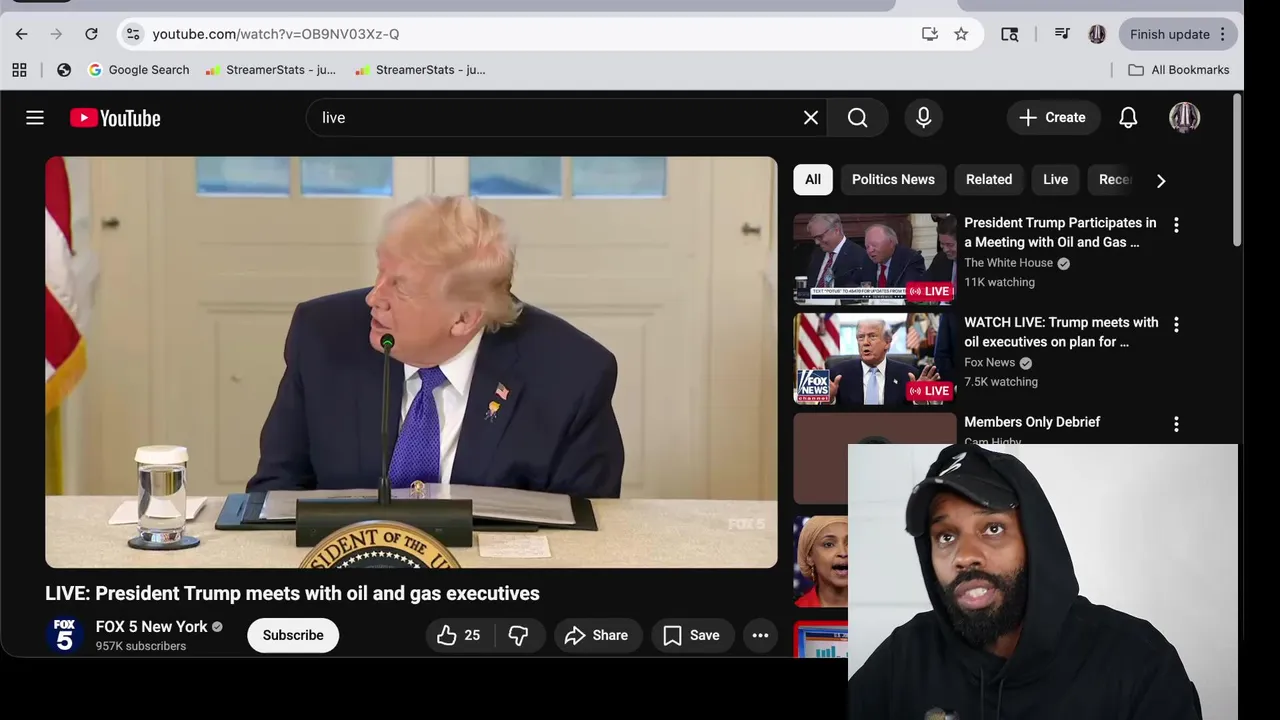The width and height of the screenshot is (1280, 720).
Task: Click the page vertical scrollbar
Action: (x=1237, y=172)
